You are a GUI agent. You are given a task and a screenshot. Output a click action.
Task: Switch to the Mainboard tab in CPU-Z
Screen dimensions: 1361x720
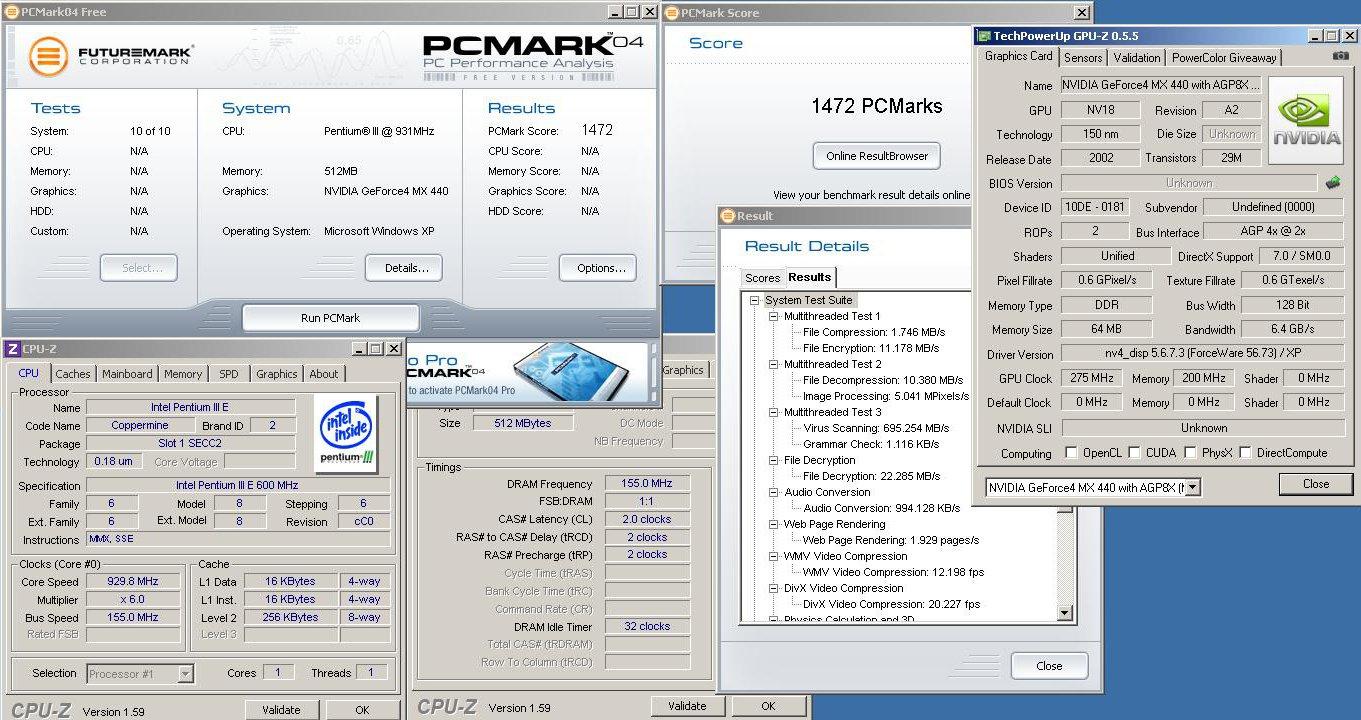(x=127, y=374)
